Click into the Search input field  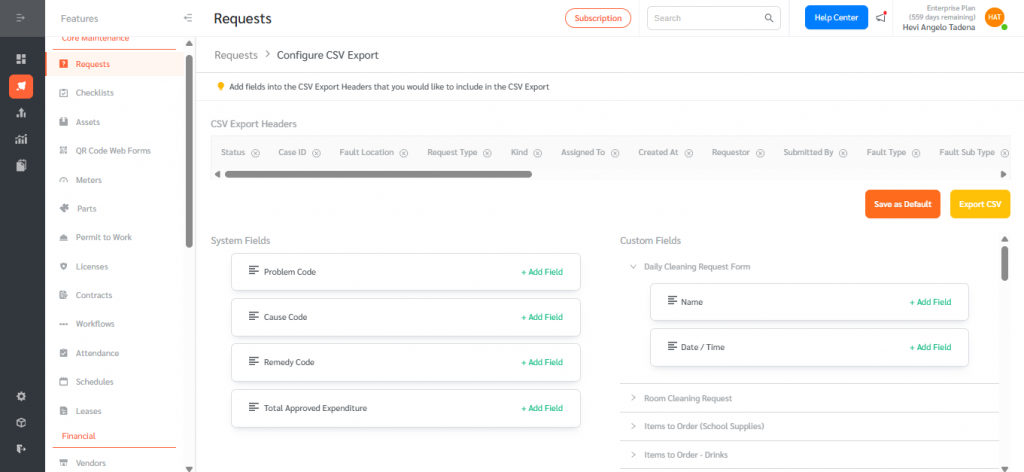click(705, 18)
